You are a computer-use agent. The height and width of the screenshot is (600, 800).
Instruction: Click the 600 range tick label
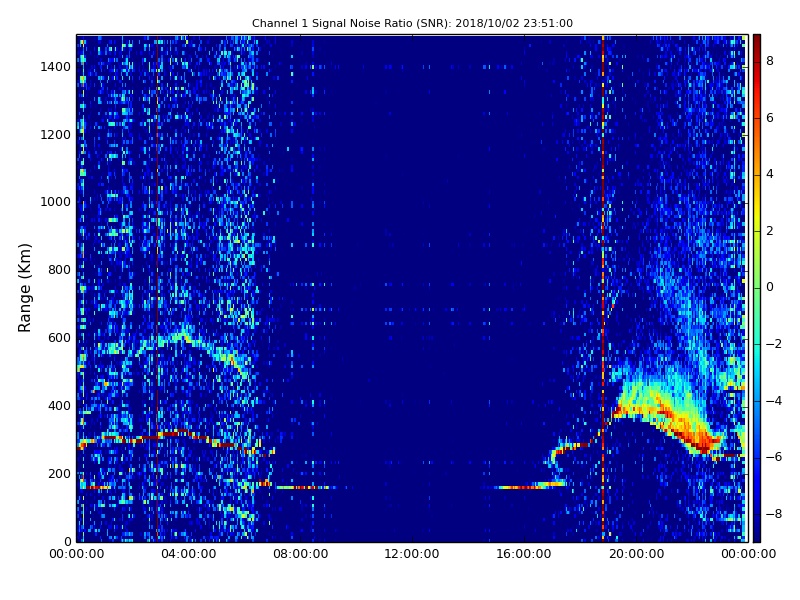(59, 338)
